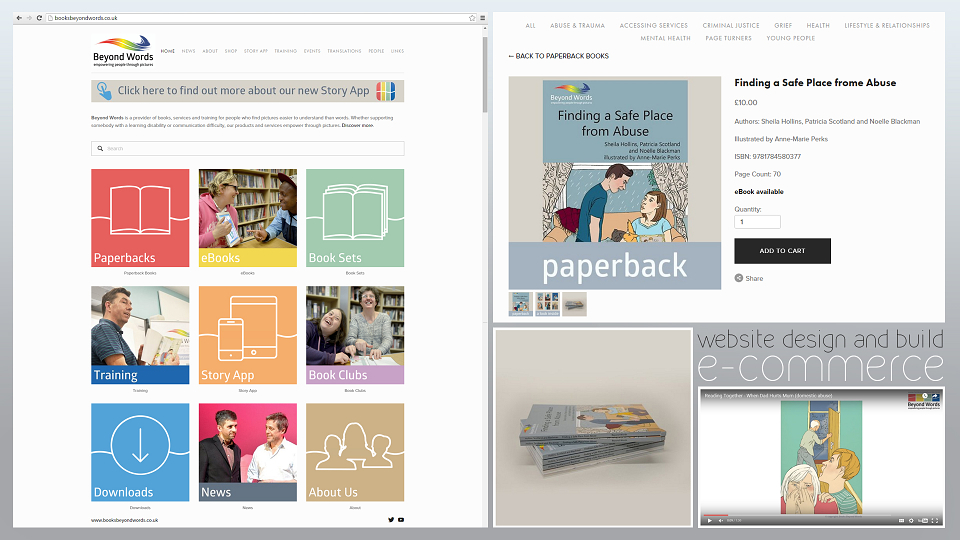Select the ALL category filter

(x=530, y=26)
